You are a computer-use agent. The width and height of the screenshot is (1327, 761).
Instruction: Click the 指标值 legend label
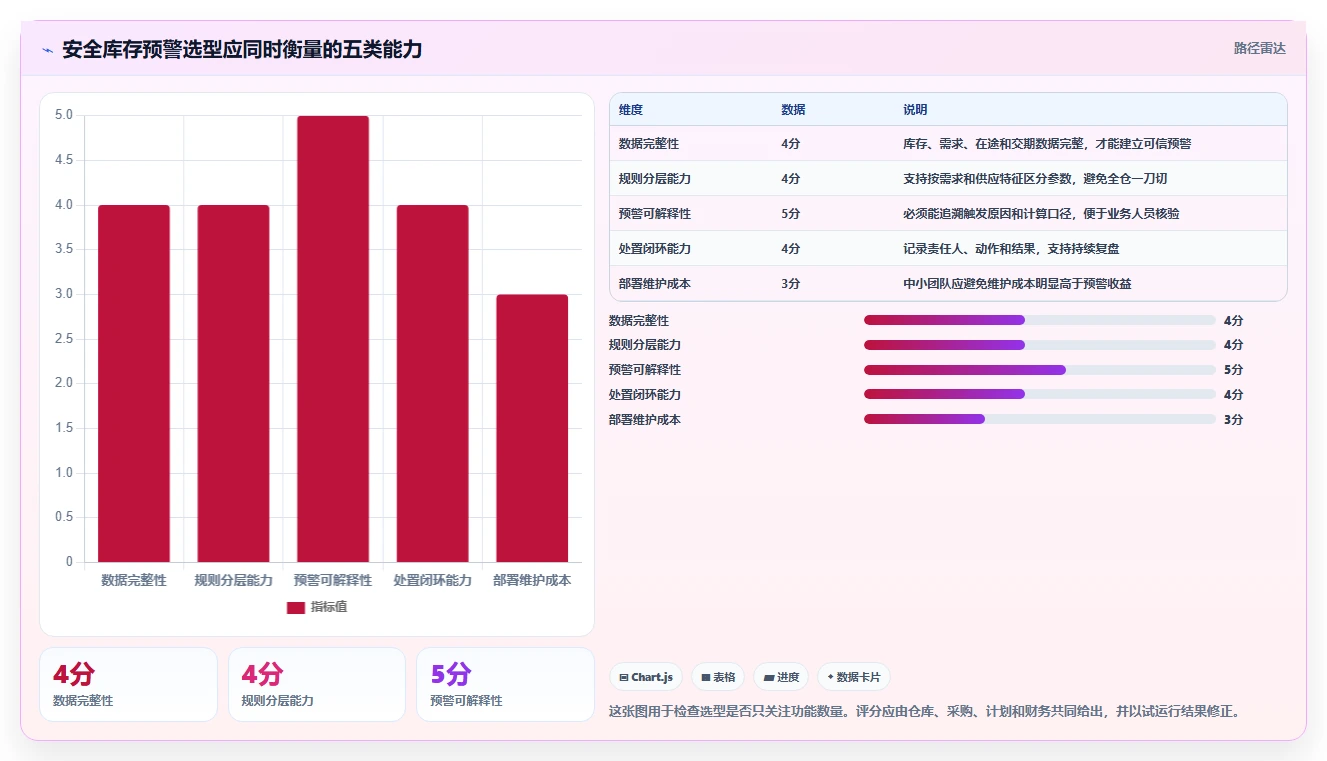(x=328, y=607)
